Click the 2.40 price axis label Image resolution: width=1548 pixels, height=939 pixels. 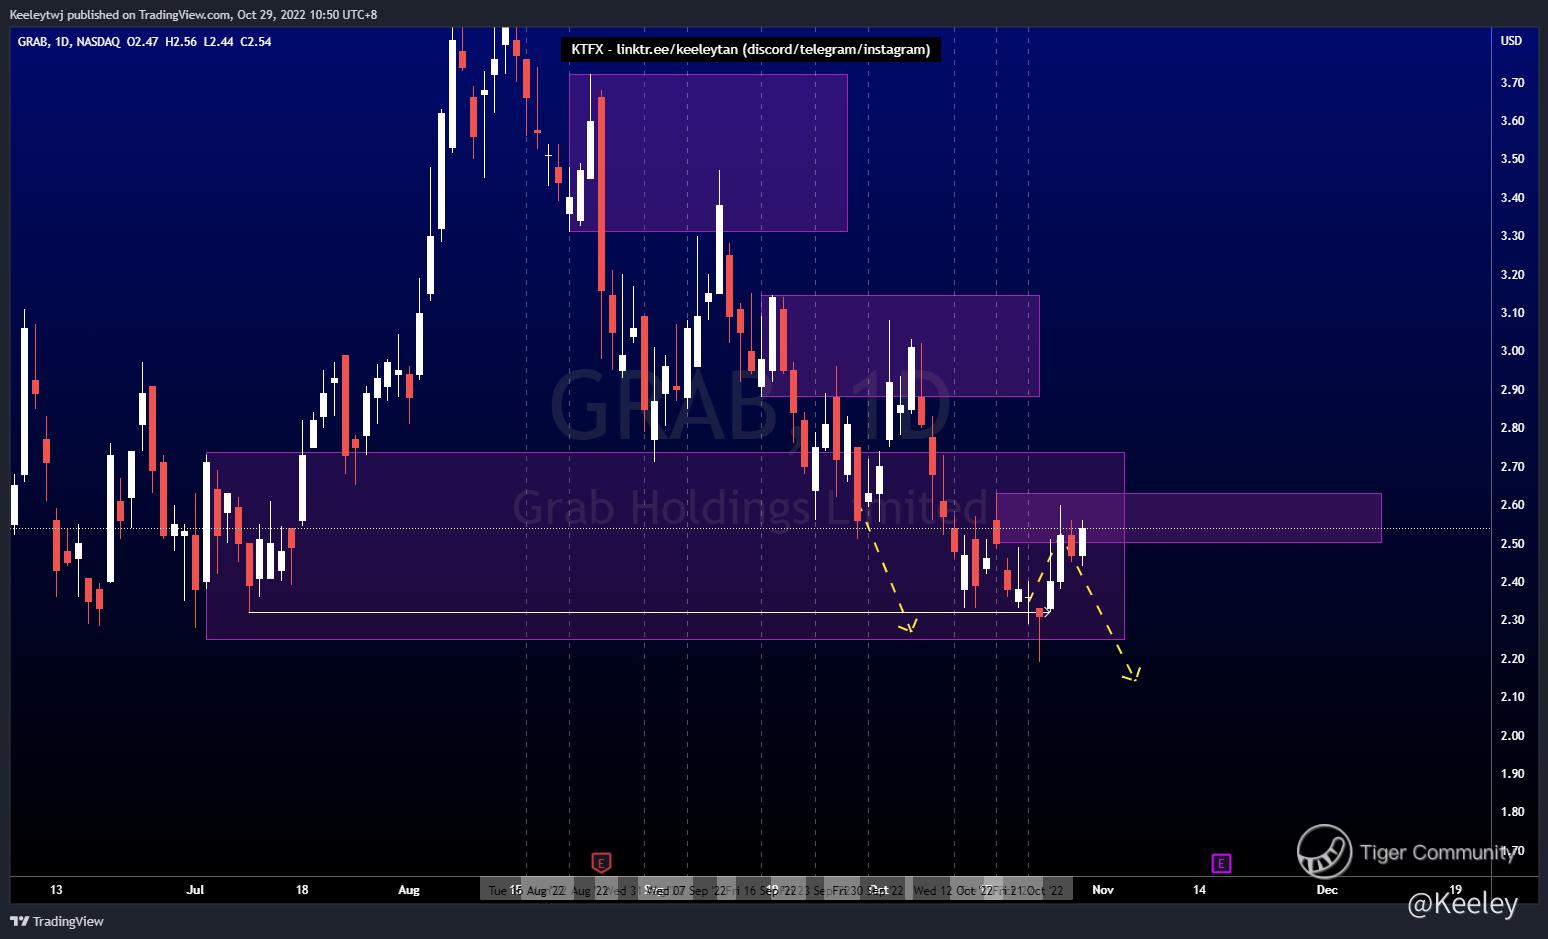point(1512,582)
